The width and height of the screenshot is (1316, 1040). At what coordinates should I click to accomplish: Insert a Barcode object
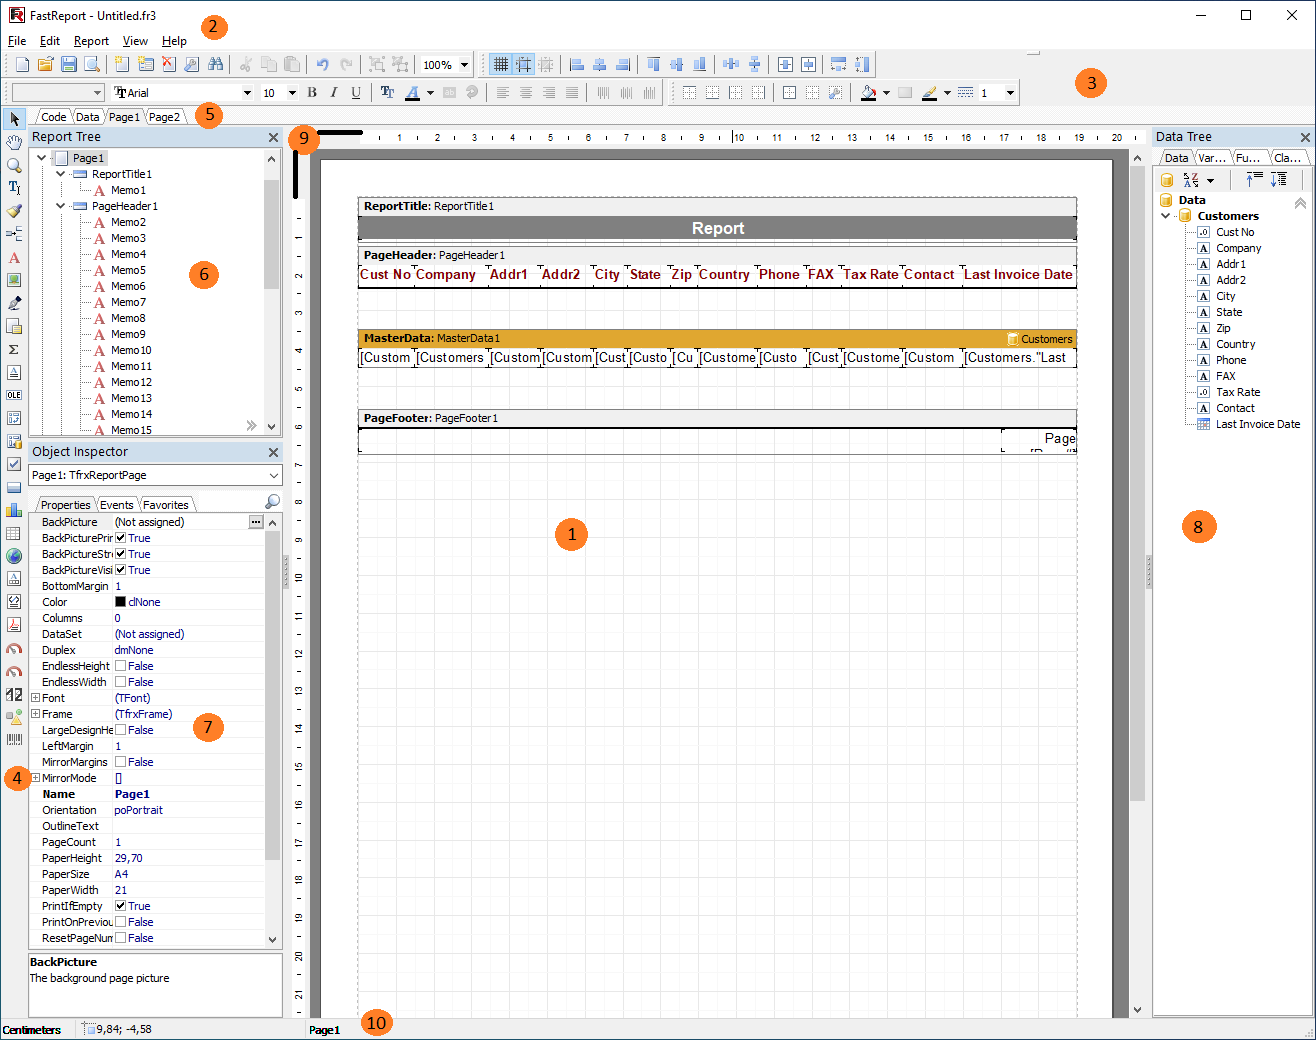point(14,740)
